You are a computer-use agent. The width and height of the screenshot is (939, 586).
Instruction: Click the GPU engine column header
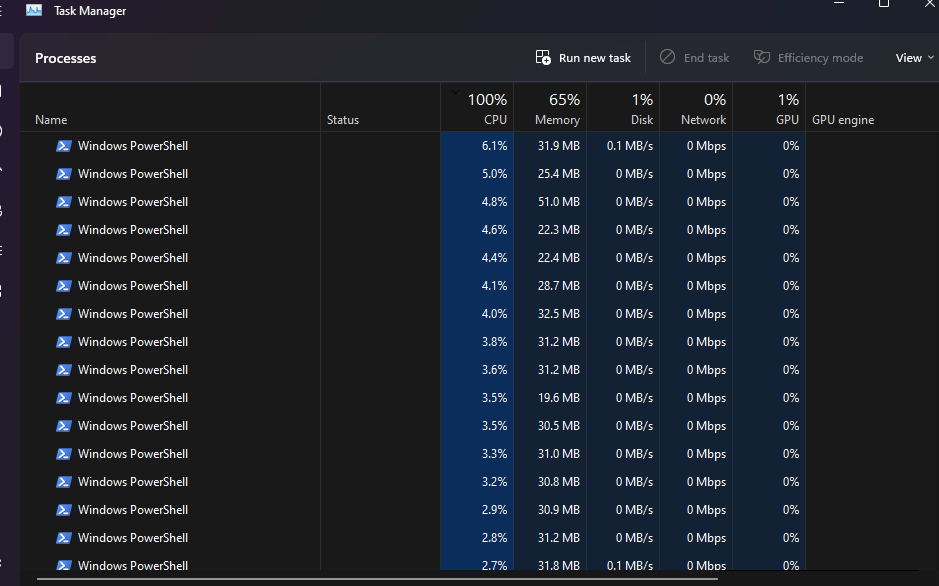(x=843, y=120)
